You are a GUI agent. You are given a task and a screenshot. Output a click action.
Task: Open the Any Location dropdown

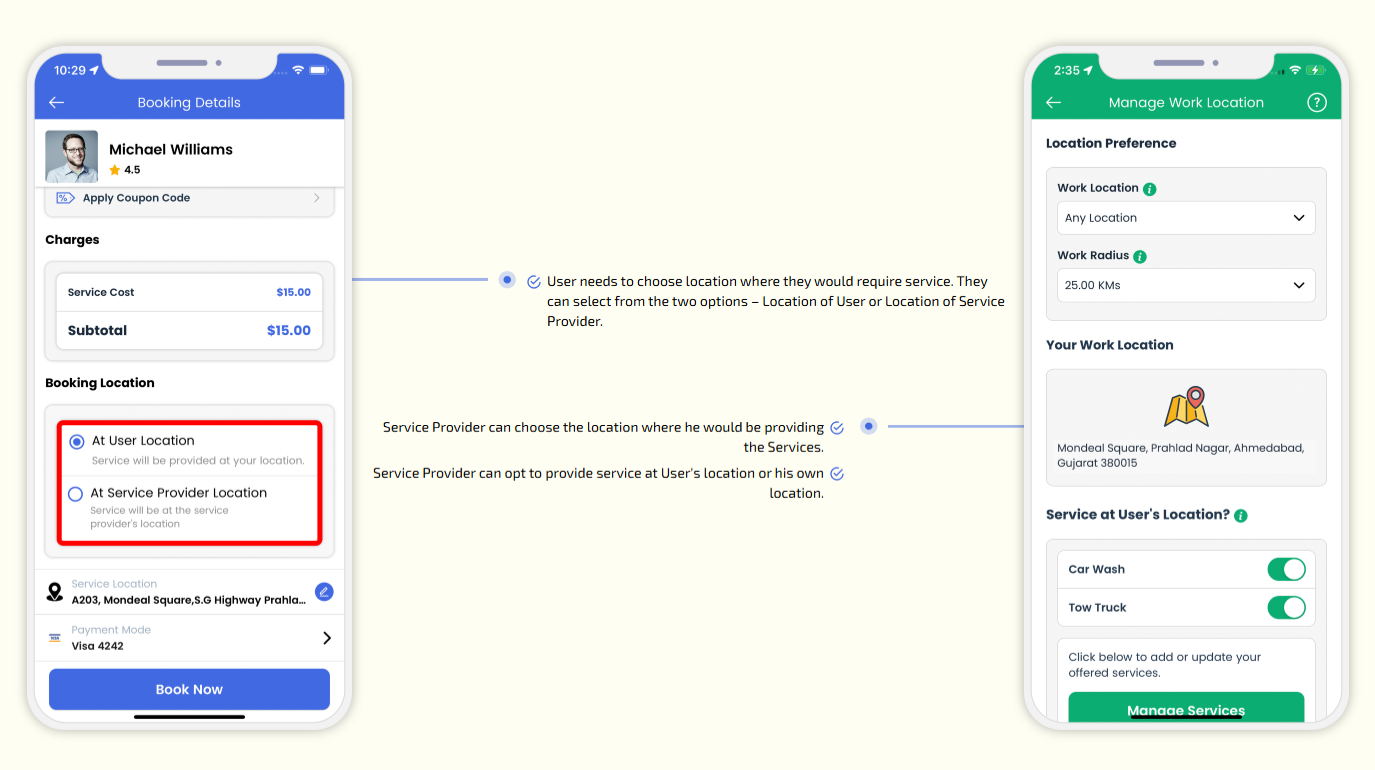[x=1185, y=218]
